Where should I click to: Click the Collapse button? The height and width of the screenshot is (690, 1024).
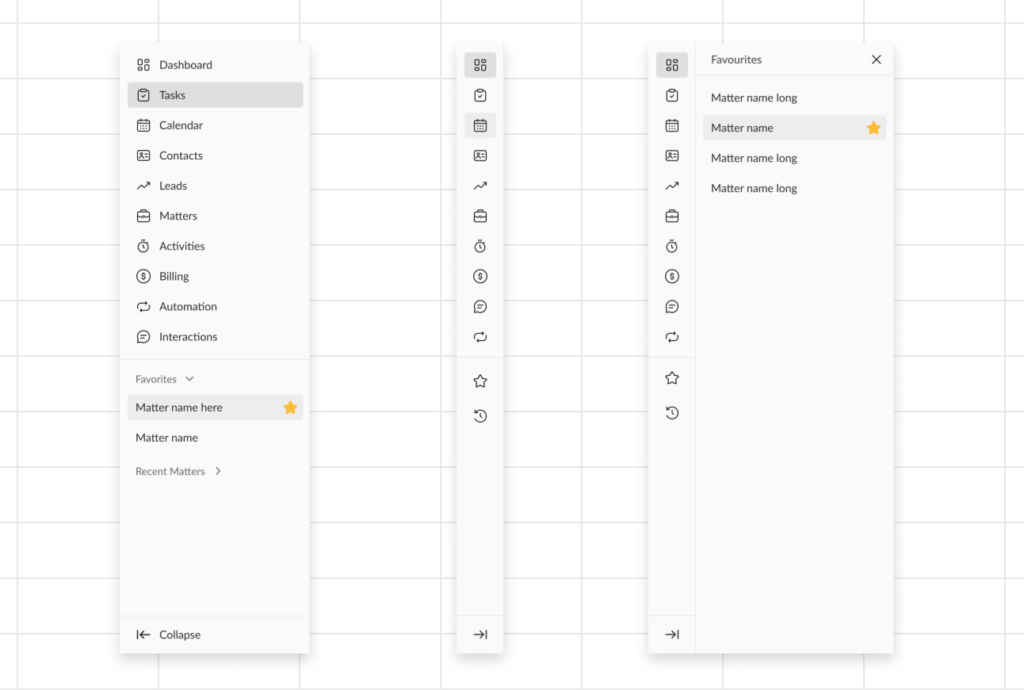(x=168, y=635)
